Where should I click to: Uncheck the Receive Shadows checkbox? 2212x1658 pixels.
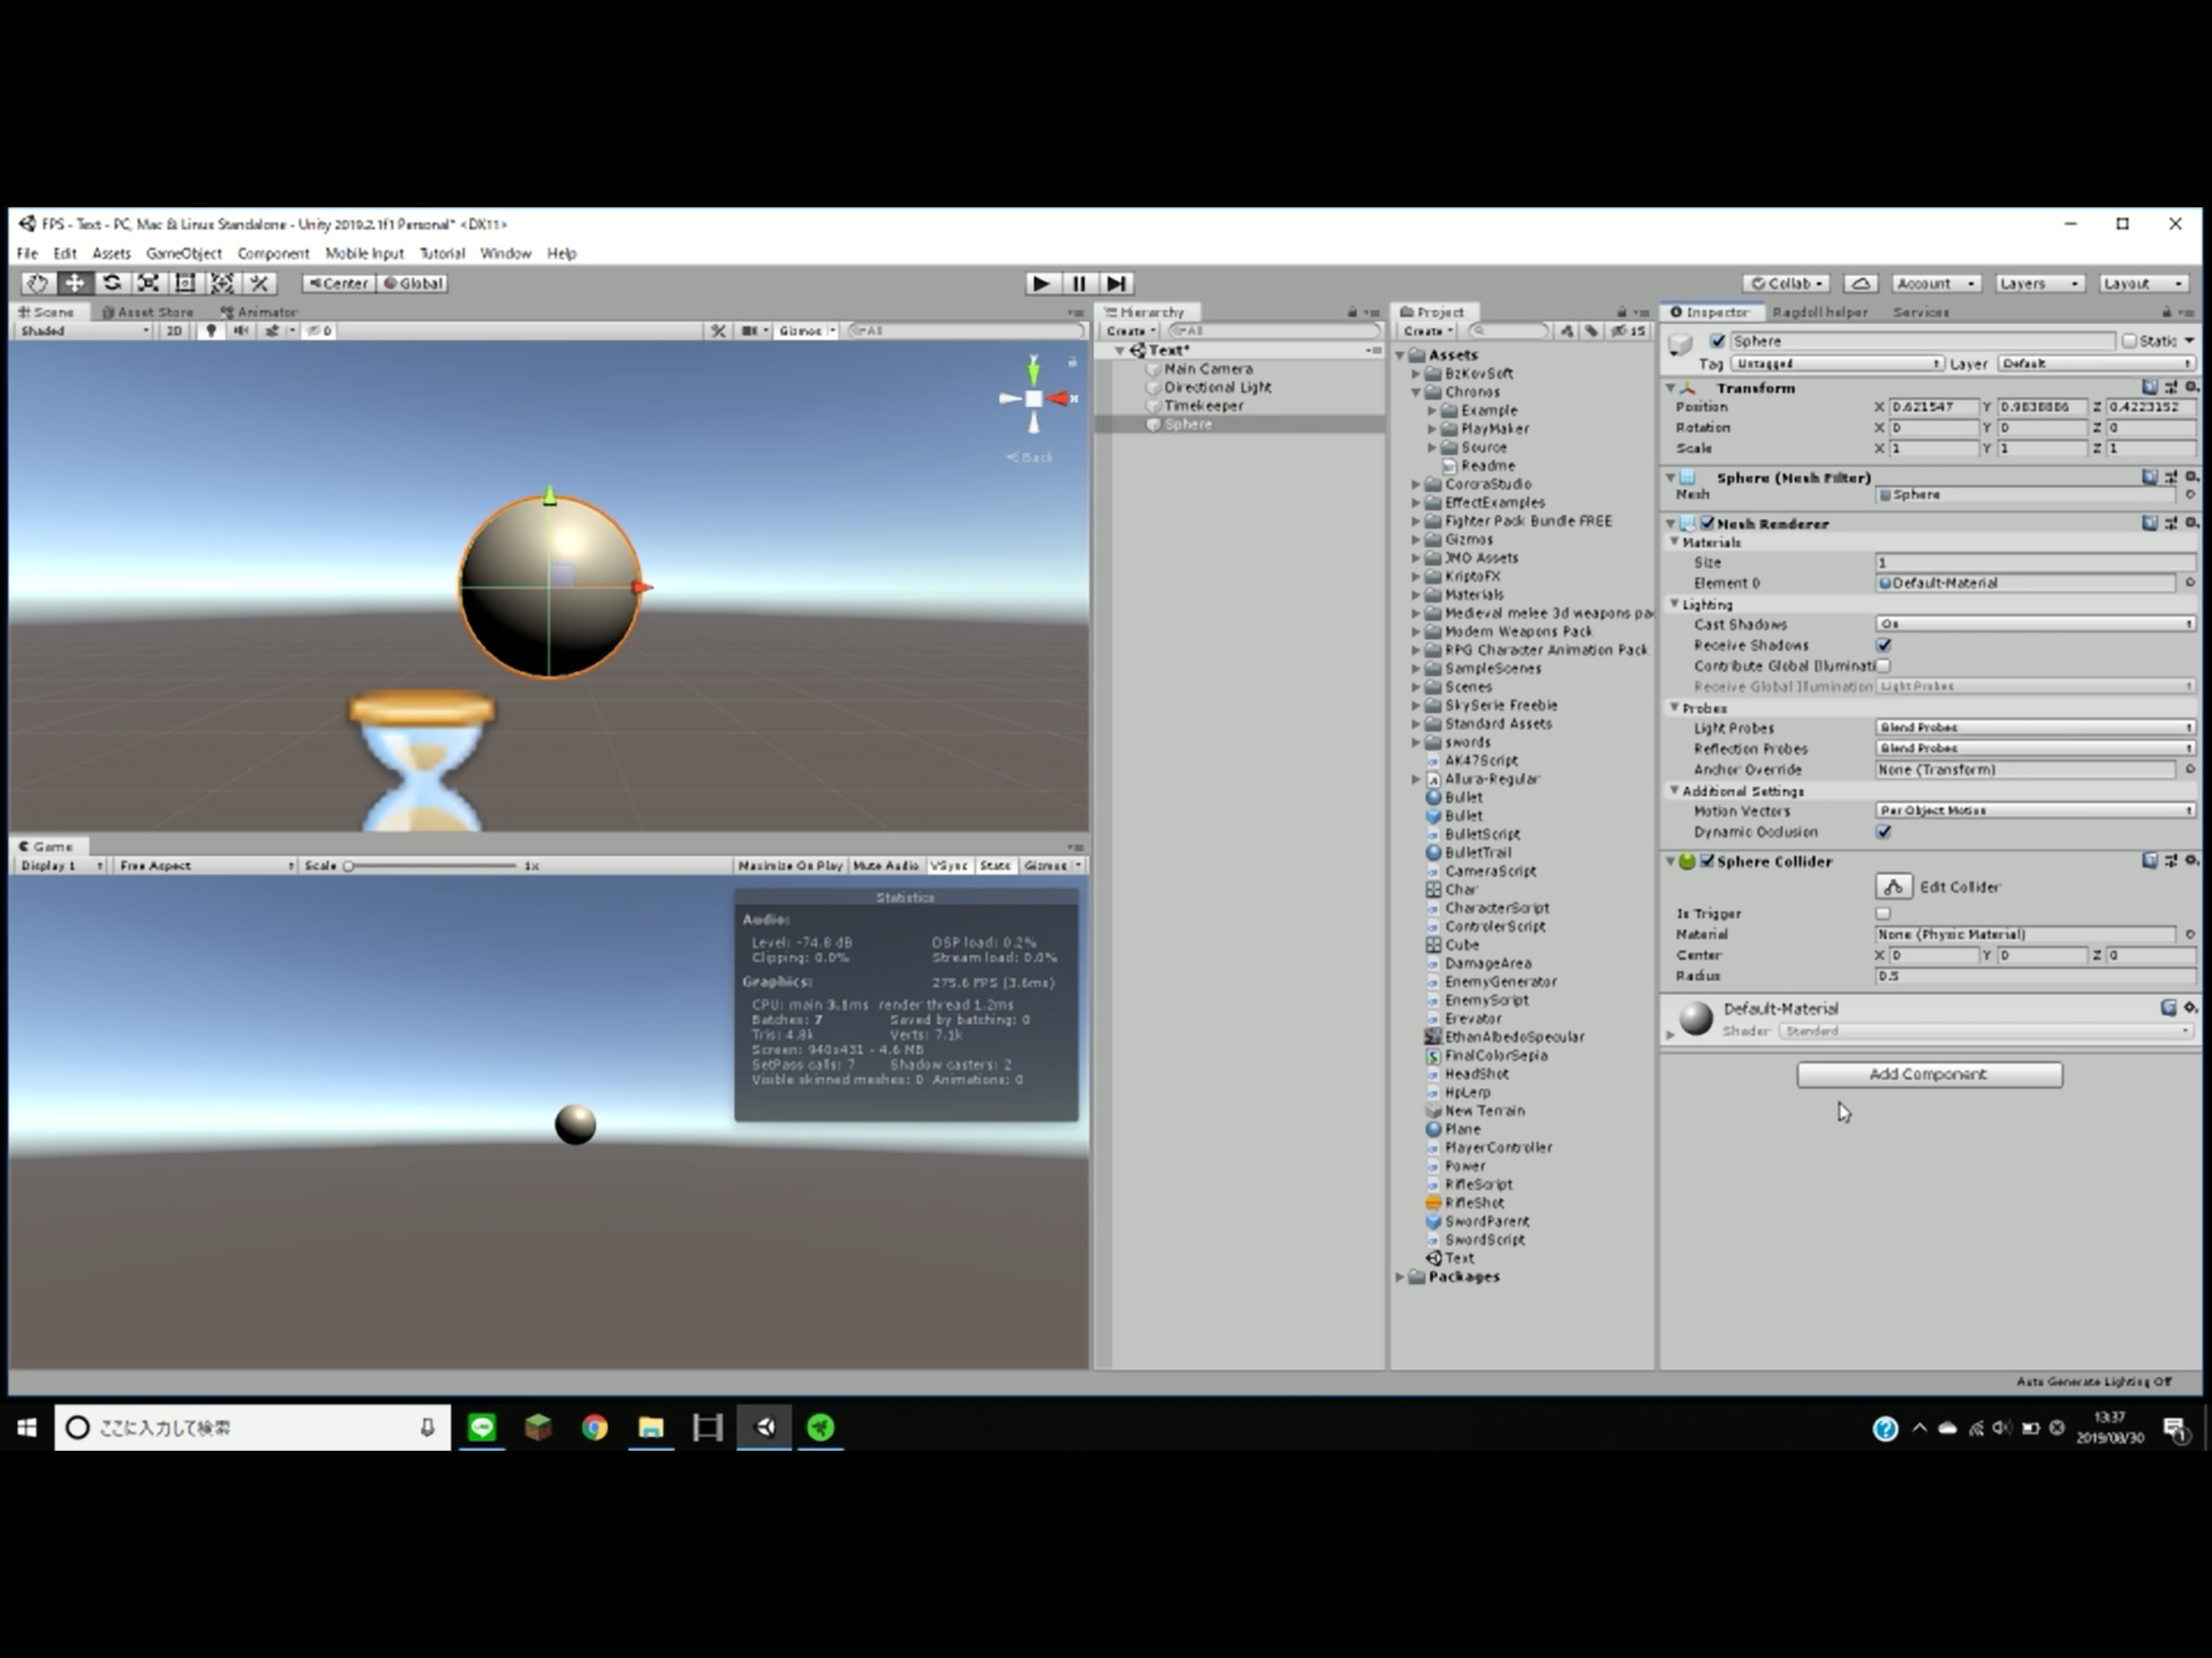(1884, 645)
